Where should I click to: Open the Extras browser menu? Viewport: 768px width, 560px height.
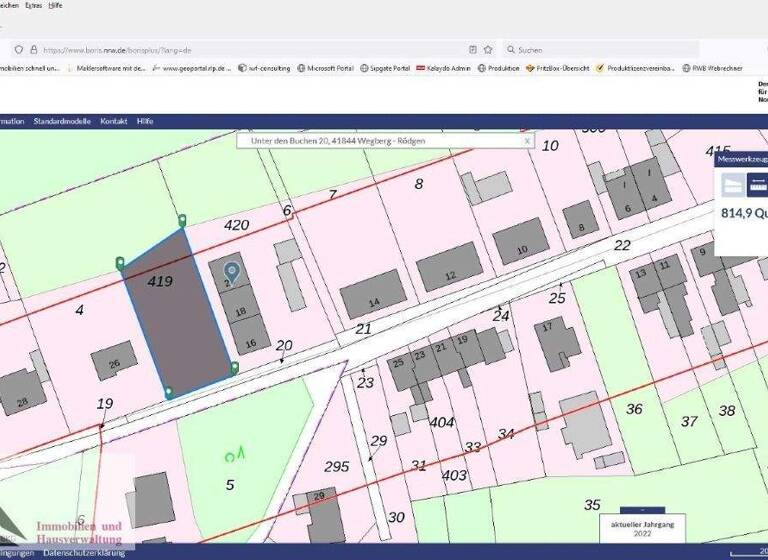click(34, 5)
